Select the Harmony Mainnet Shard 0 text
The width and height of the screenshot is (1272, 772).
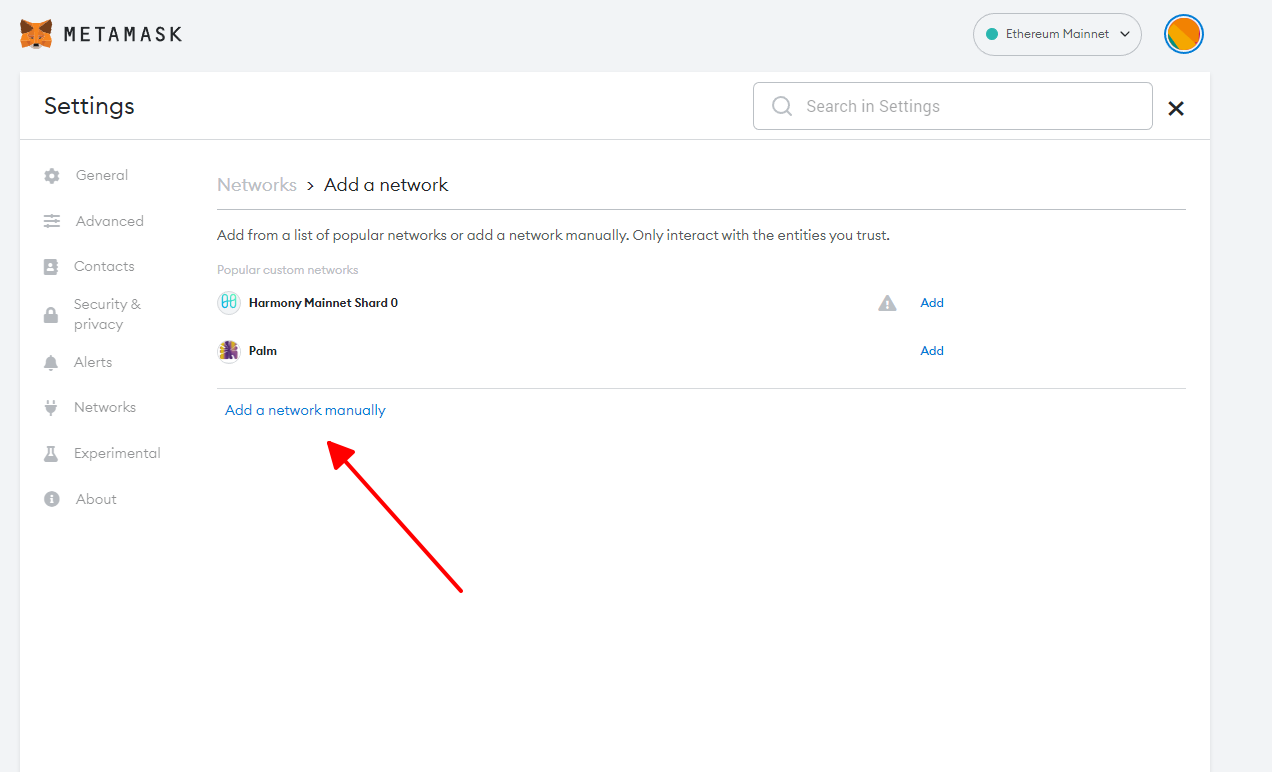(x=323, y=303)
